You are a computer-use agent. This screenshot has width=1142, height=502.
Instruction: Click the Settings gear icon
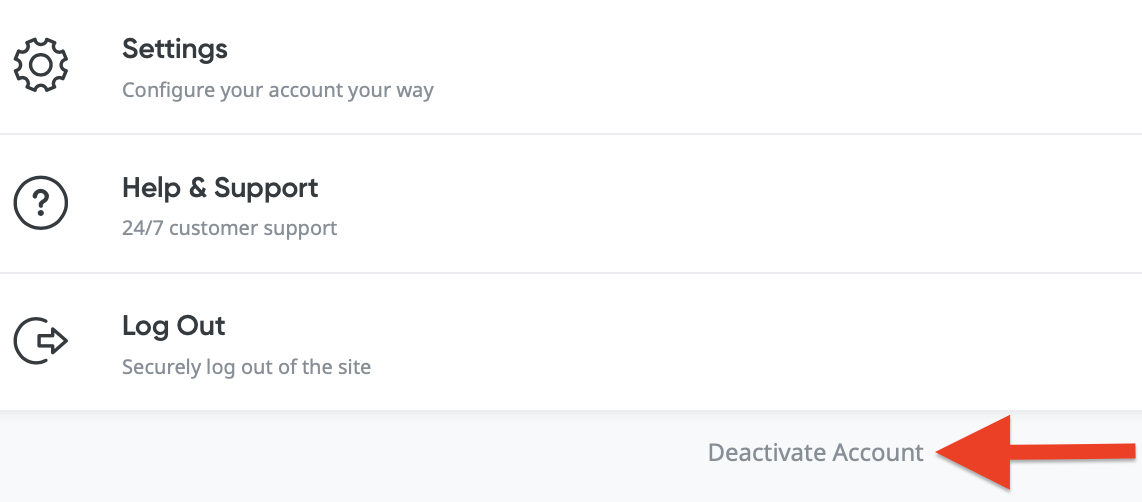click(40, 65)
